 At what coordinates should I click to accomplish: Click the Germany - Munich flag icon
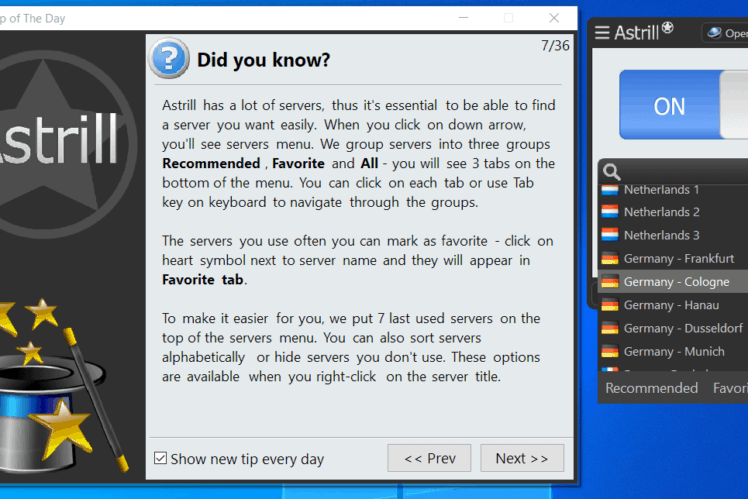610,352
